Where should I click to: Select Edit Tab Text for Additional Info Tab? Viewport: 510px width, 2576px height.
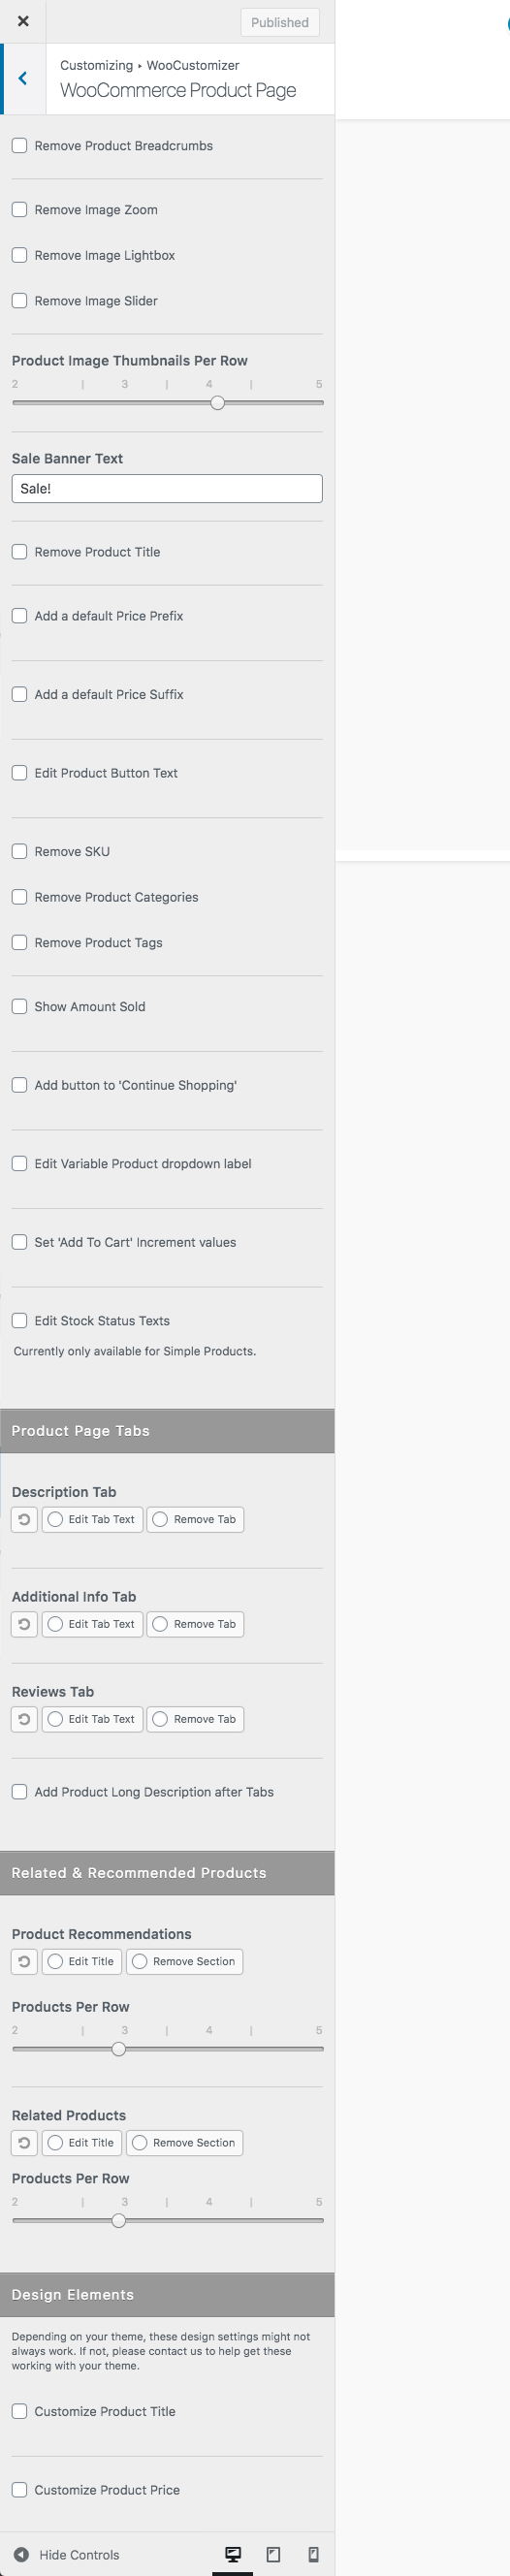tap(92, 1624)
